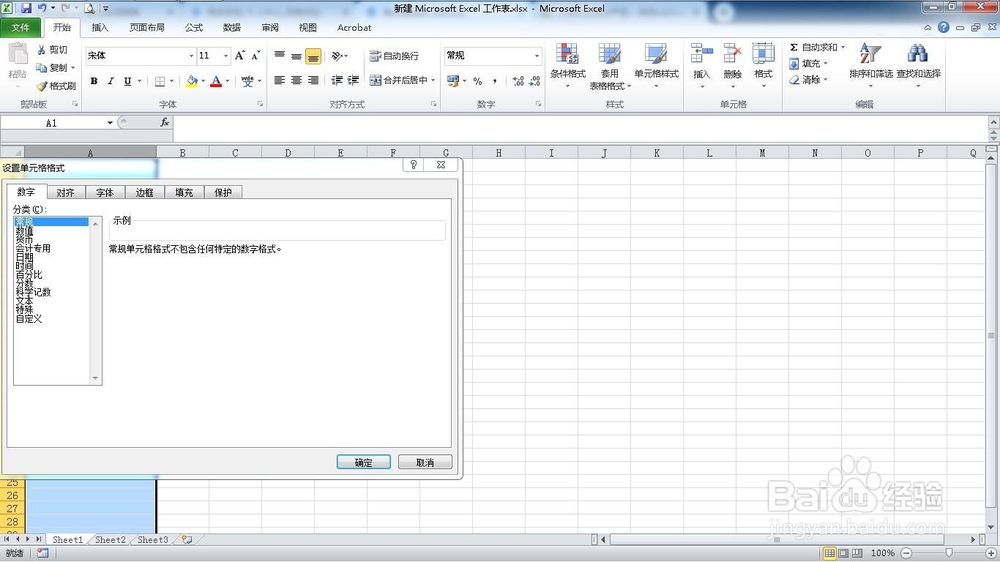Open Sheet2 worksheet tab

point(110,540)
